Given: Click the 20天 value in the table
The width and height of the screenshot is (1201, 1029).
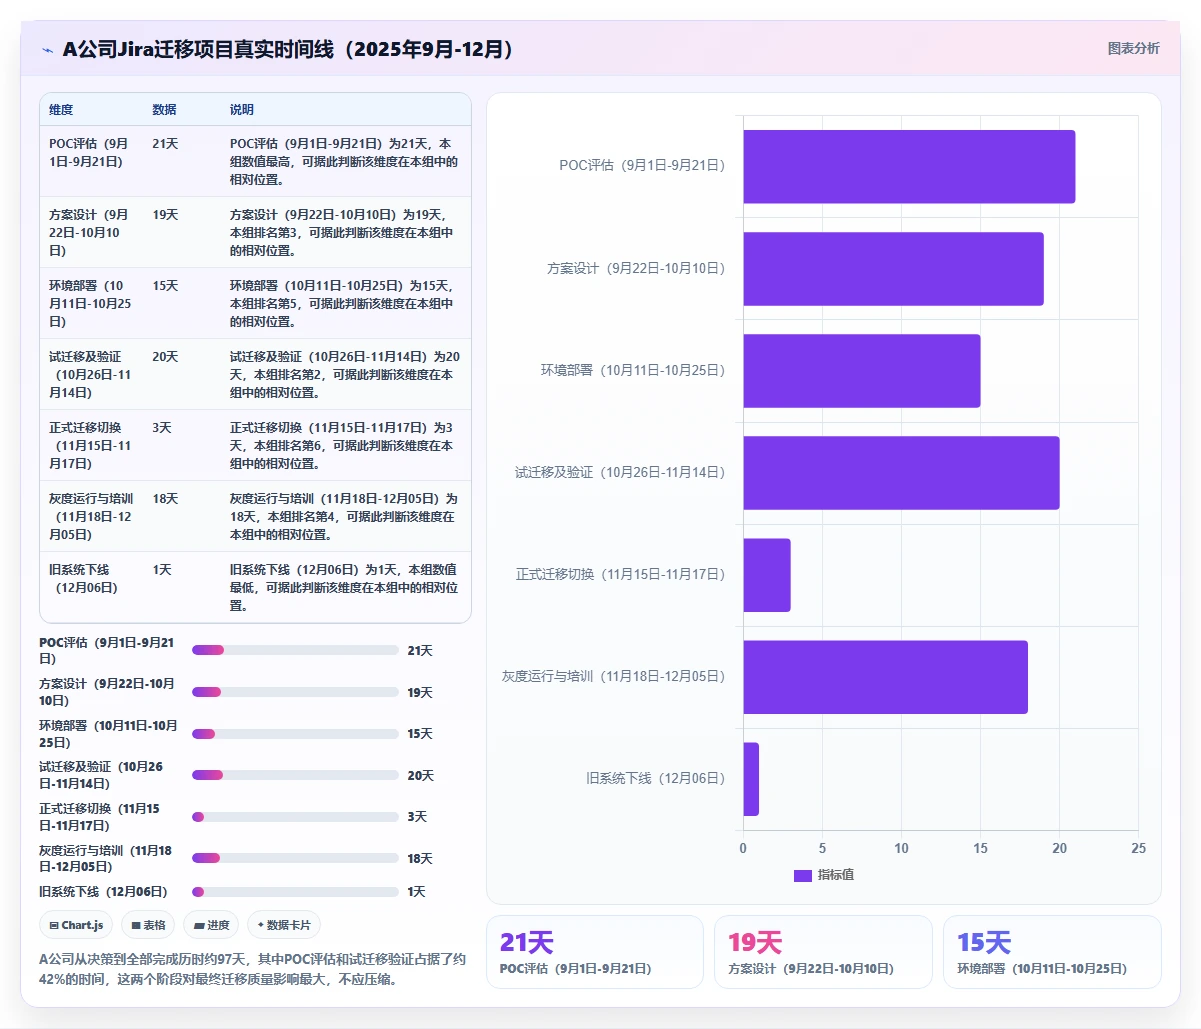Looking at the screenshot, I should [165, 356].
